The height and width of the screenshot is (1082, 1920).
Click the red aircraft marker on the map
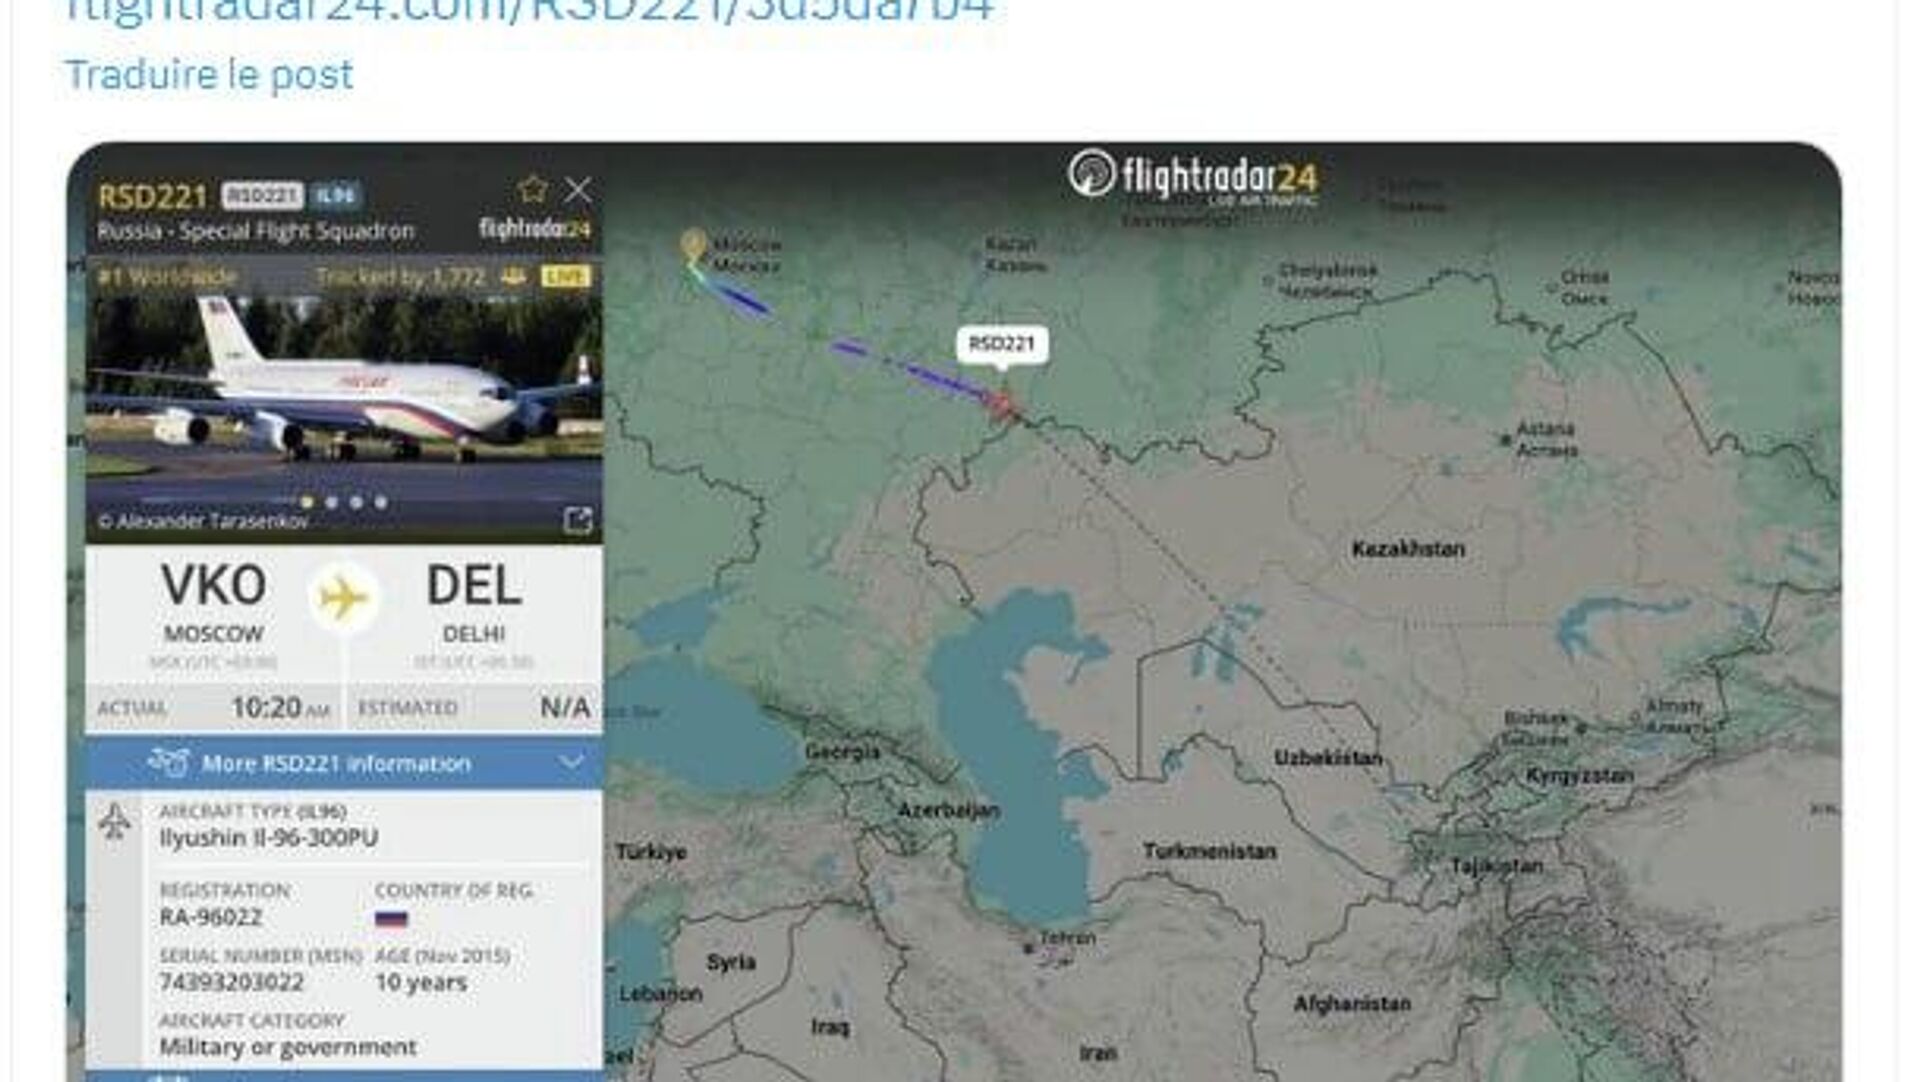[x=1001, y=405]
